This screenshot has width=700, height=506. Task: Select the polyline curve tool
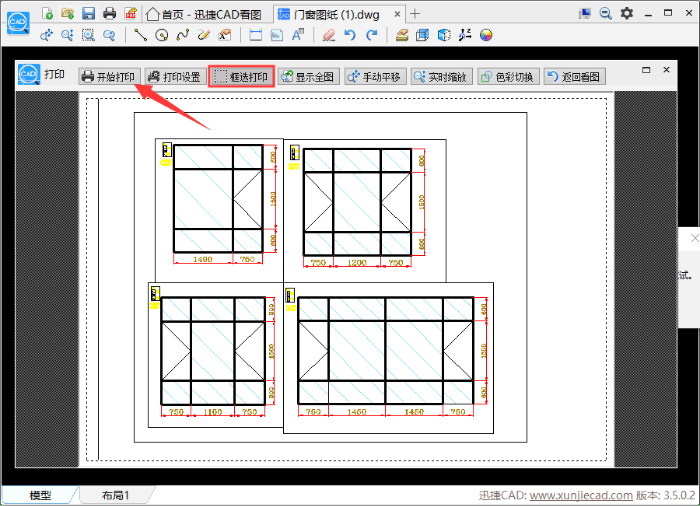(x=183, y=35)
